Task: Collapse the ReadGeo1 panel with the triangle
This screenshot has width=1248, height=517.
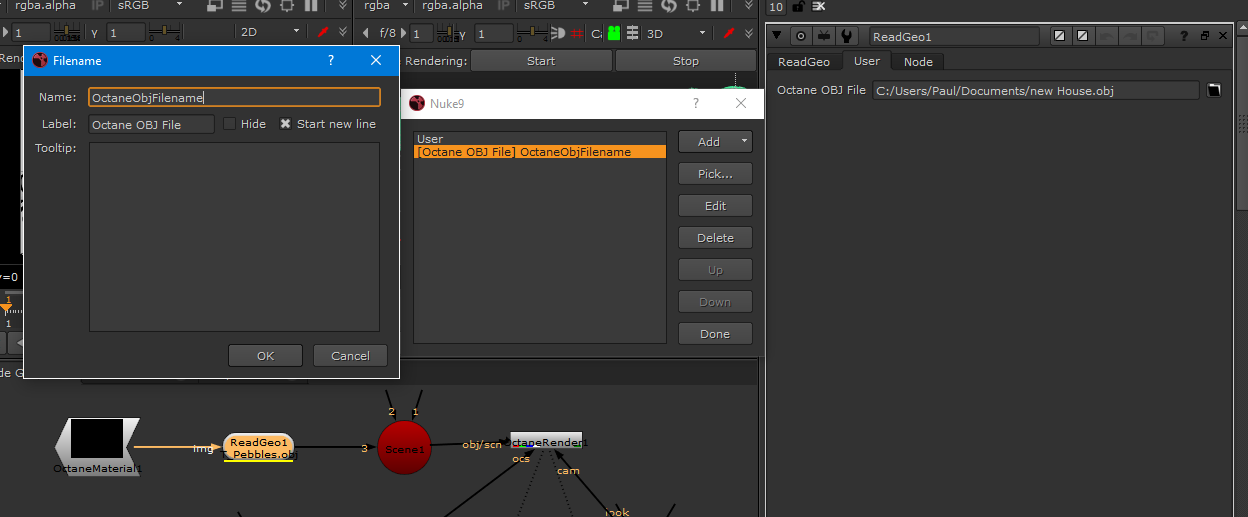Action: [778, 37]
